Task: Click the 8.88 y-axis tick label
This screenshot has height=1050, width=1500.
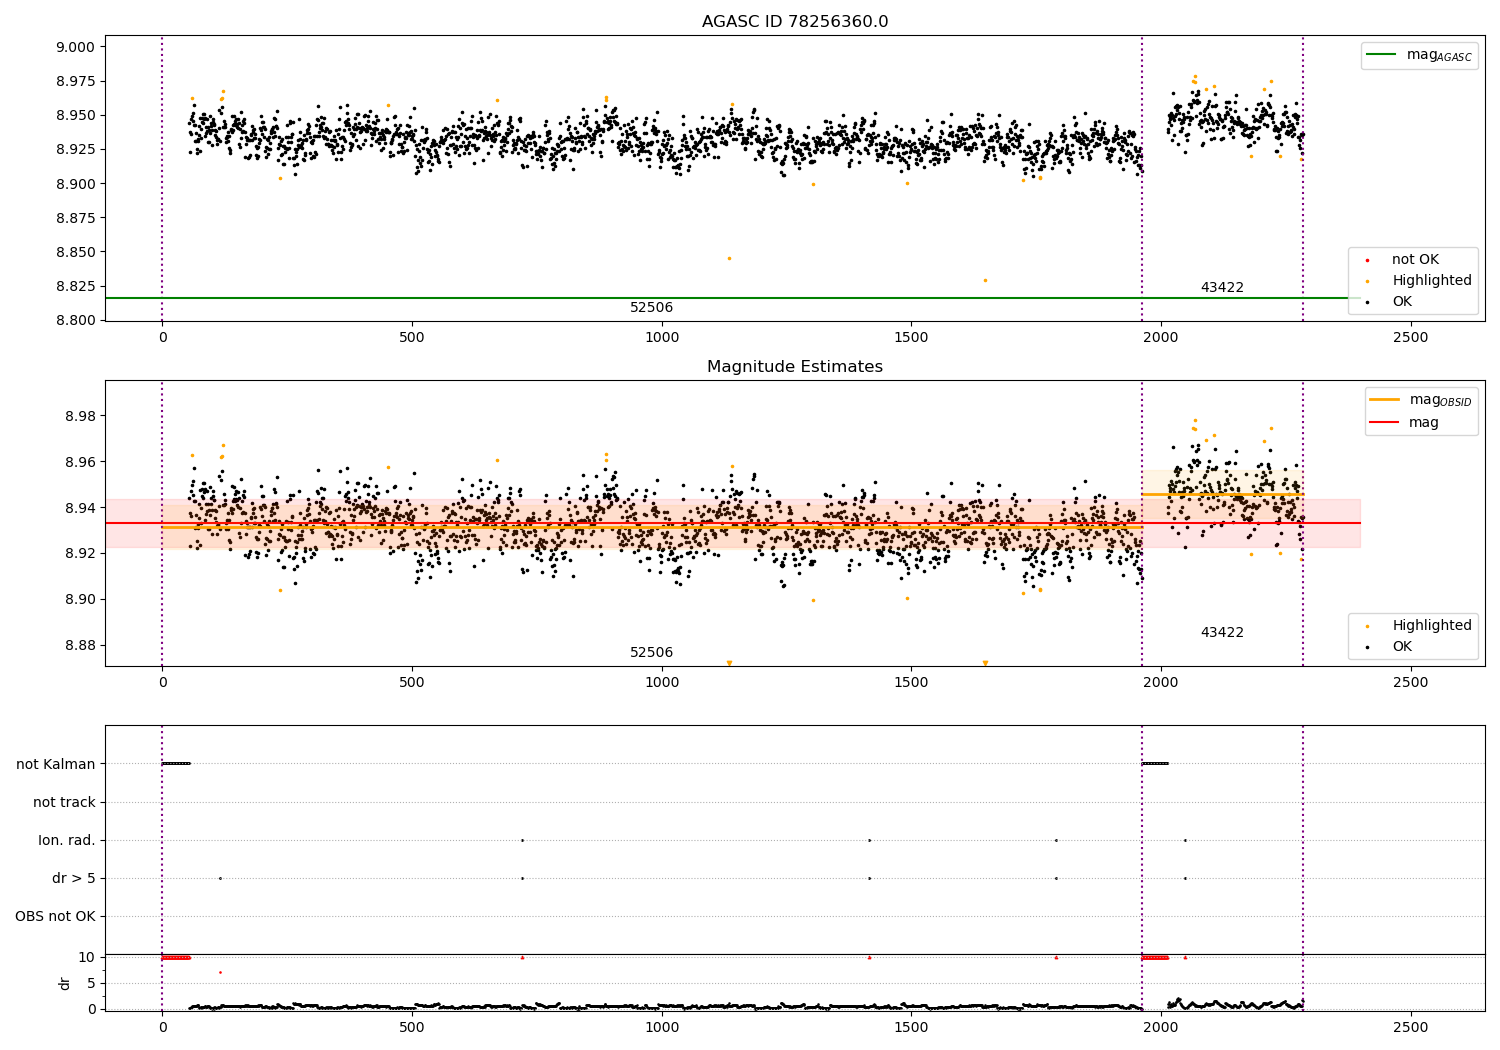Action: 79,646
